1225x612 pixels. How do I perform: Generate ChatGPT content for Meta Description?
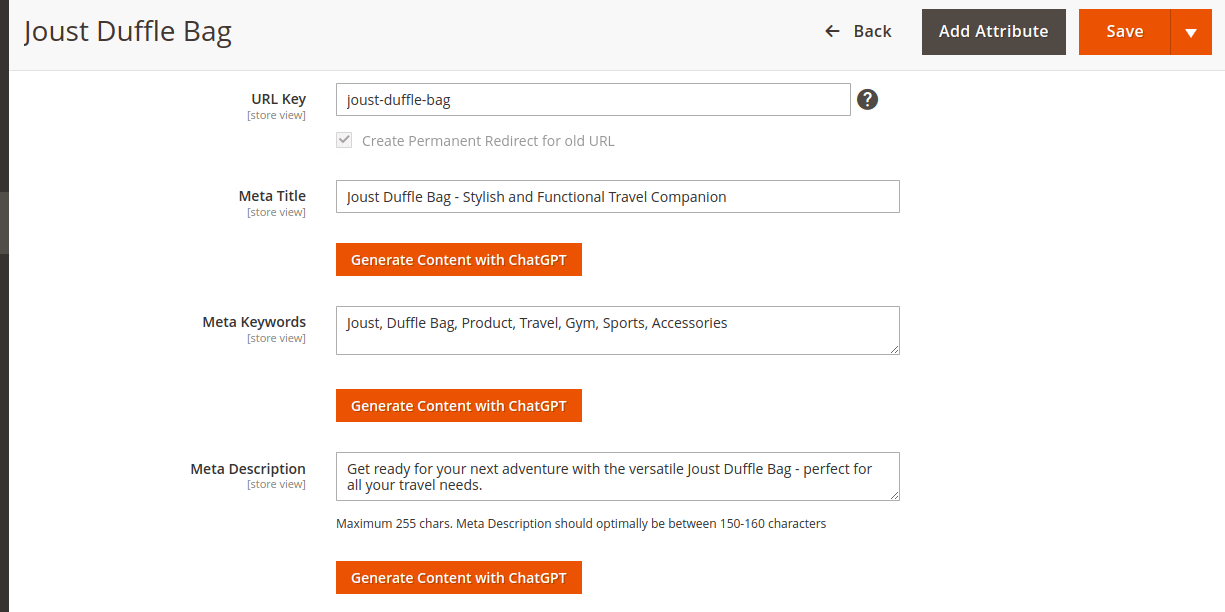pyautogui.click(x=458, y=578)
